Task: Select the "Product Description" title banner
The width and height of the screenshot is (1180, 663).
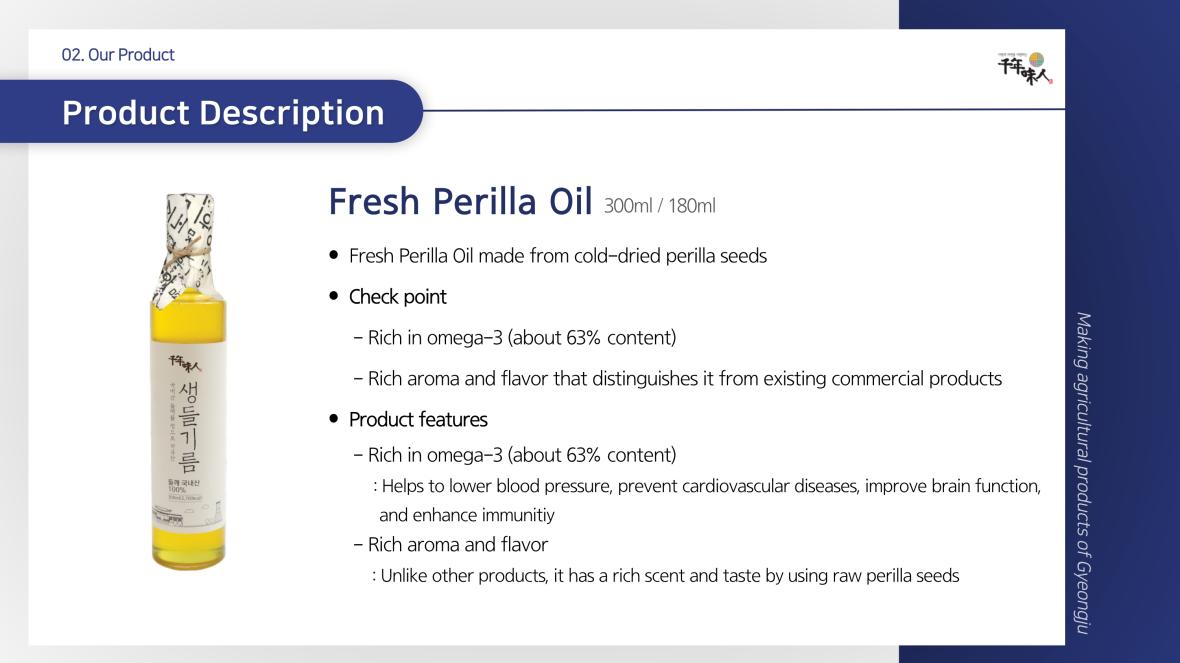Action: click(222, 112)
